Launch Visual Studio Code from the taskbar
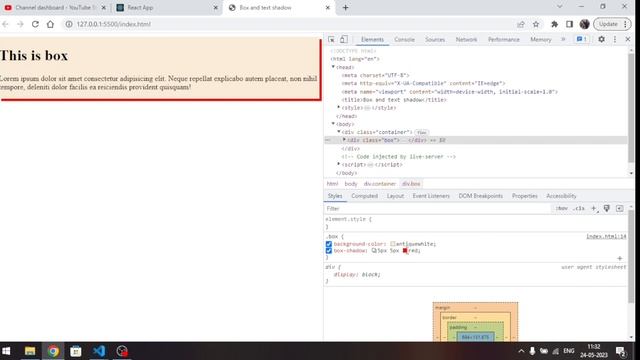This screenshot has height=360, width=640. [x=99, y=351]
